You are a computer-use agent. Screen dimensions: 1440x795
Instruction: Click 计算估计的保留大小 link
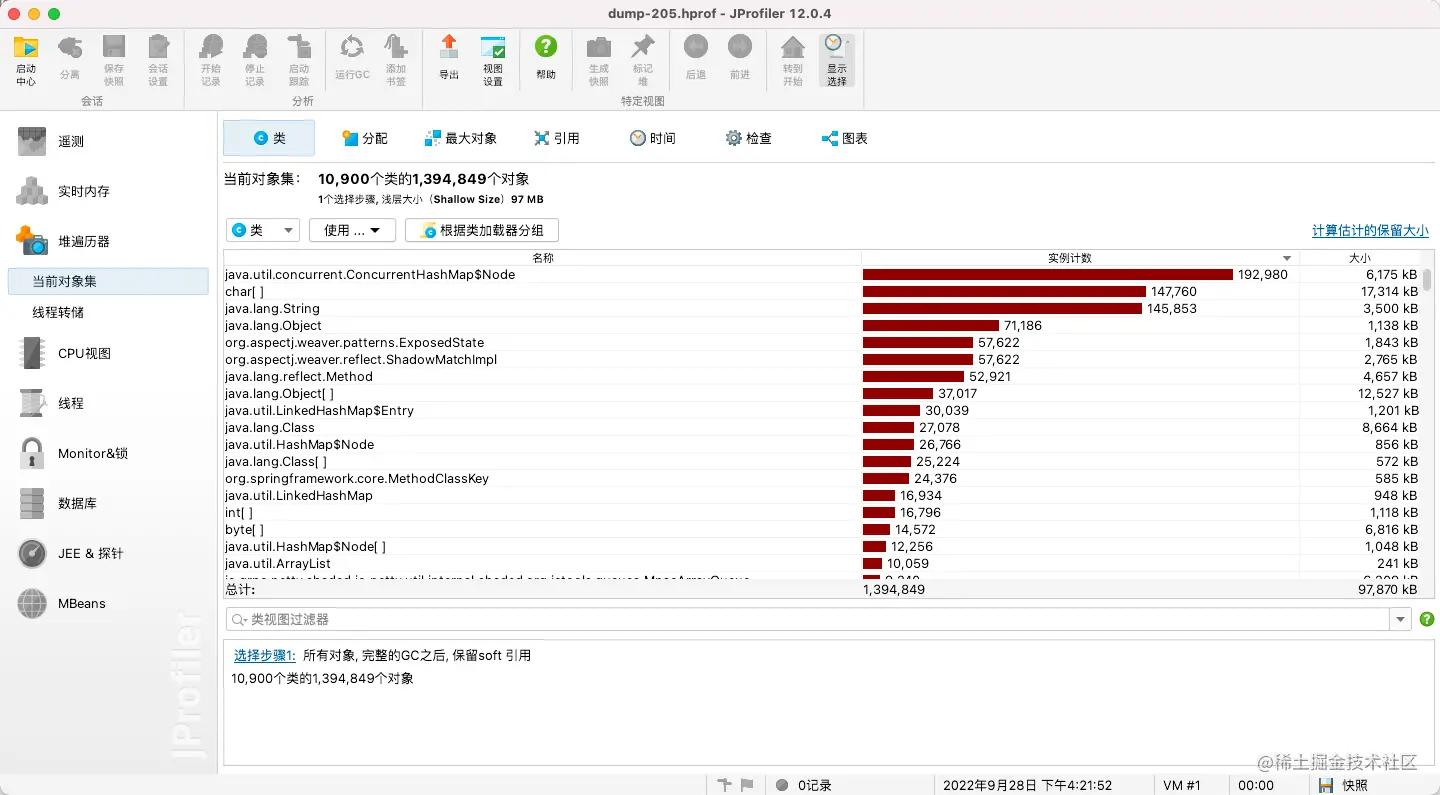click(1370, 230)
